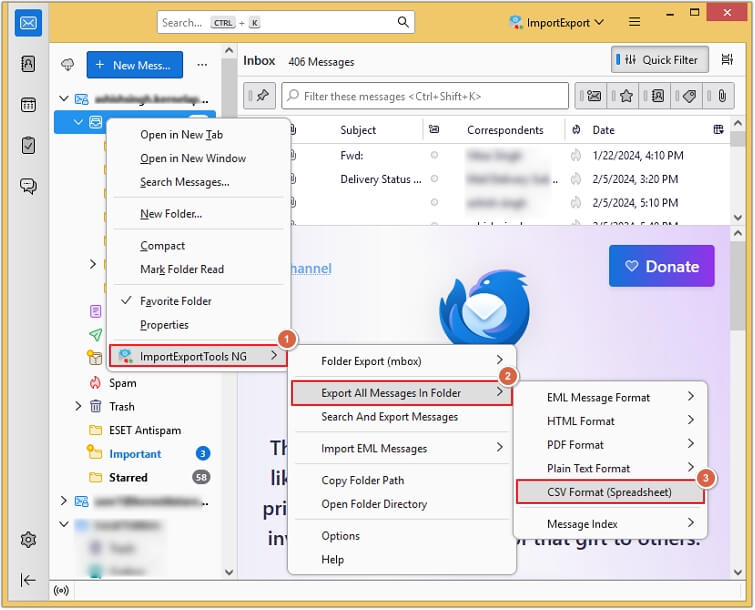Select Mark Folder Read
This screenshot has width=755, height=610.
point(198,269)
